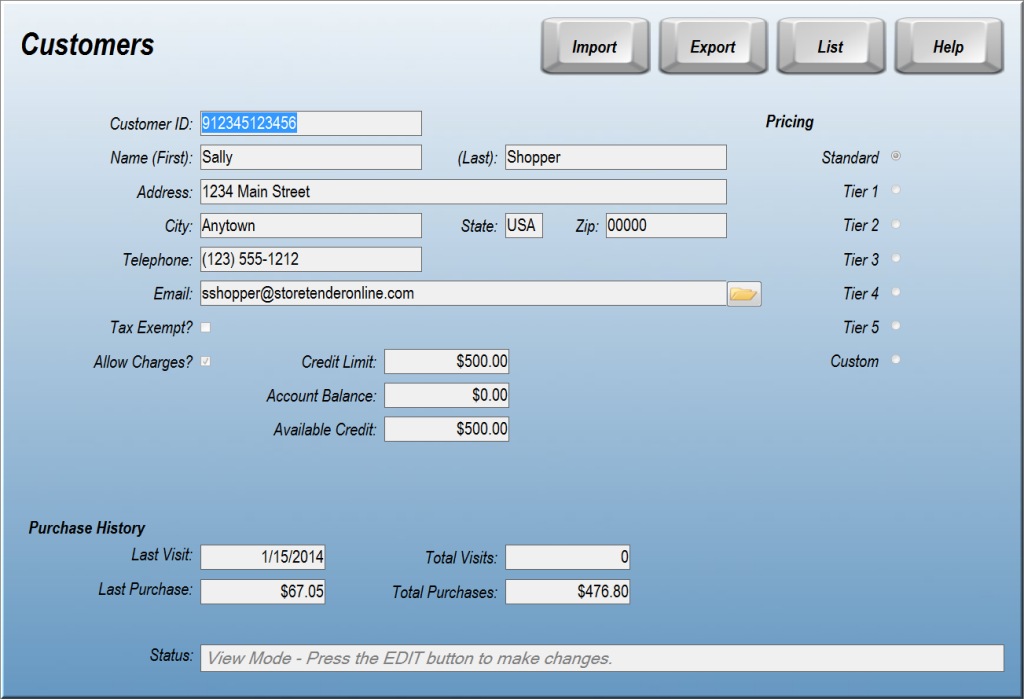The height and width of the screenshot is (699, 1024).
Task: Open the email folder icon button
Action: click(744, 294)
